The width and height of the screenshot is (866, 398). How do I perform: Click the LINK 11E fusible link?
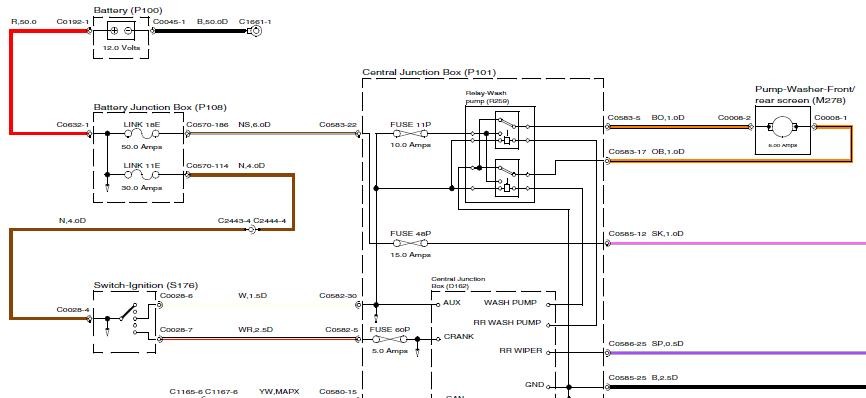[x=141, y=175]
